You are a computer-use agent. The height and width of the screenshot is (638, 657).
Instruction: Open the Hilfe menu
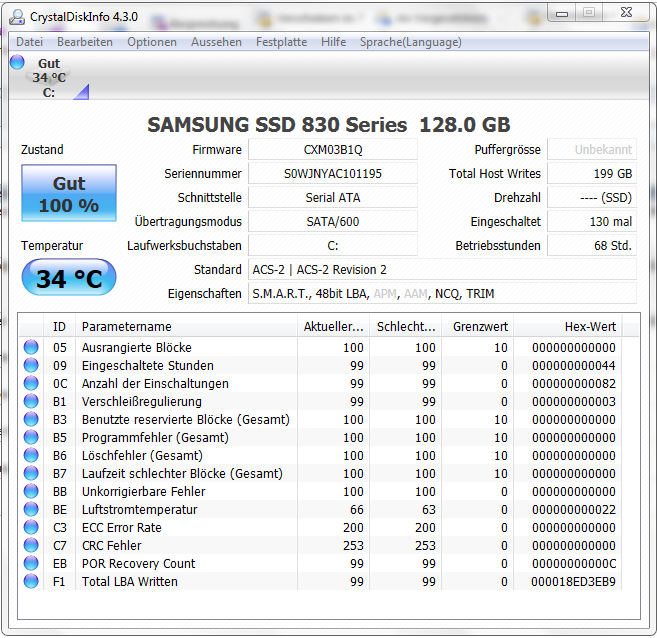click(334, 42)
